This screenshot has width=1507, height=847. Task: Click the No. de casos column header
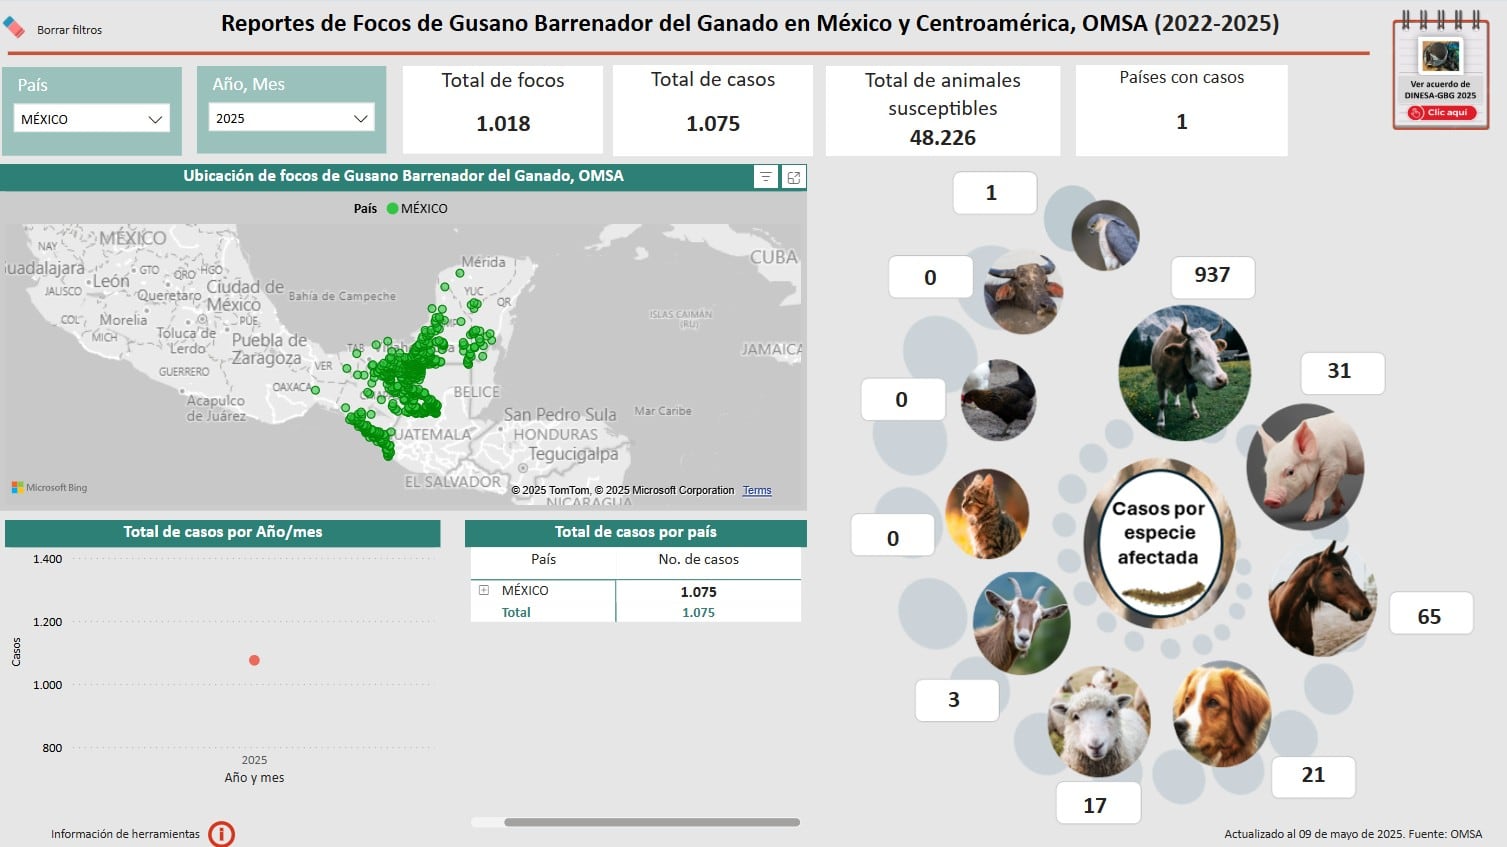698,559
